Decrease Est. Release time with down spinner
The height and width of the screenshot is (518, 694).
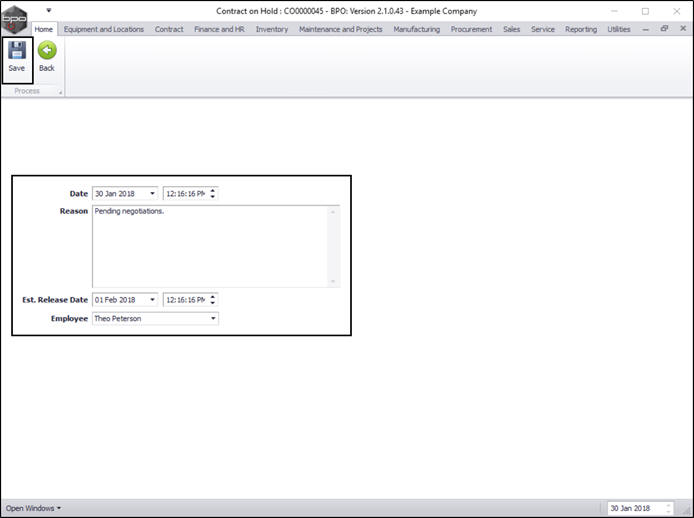coord(212,302)
